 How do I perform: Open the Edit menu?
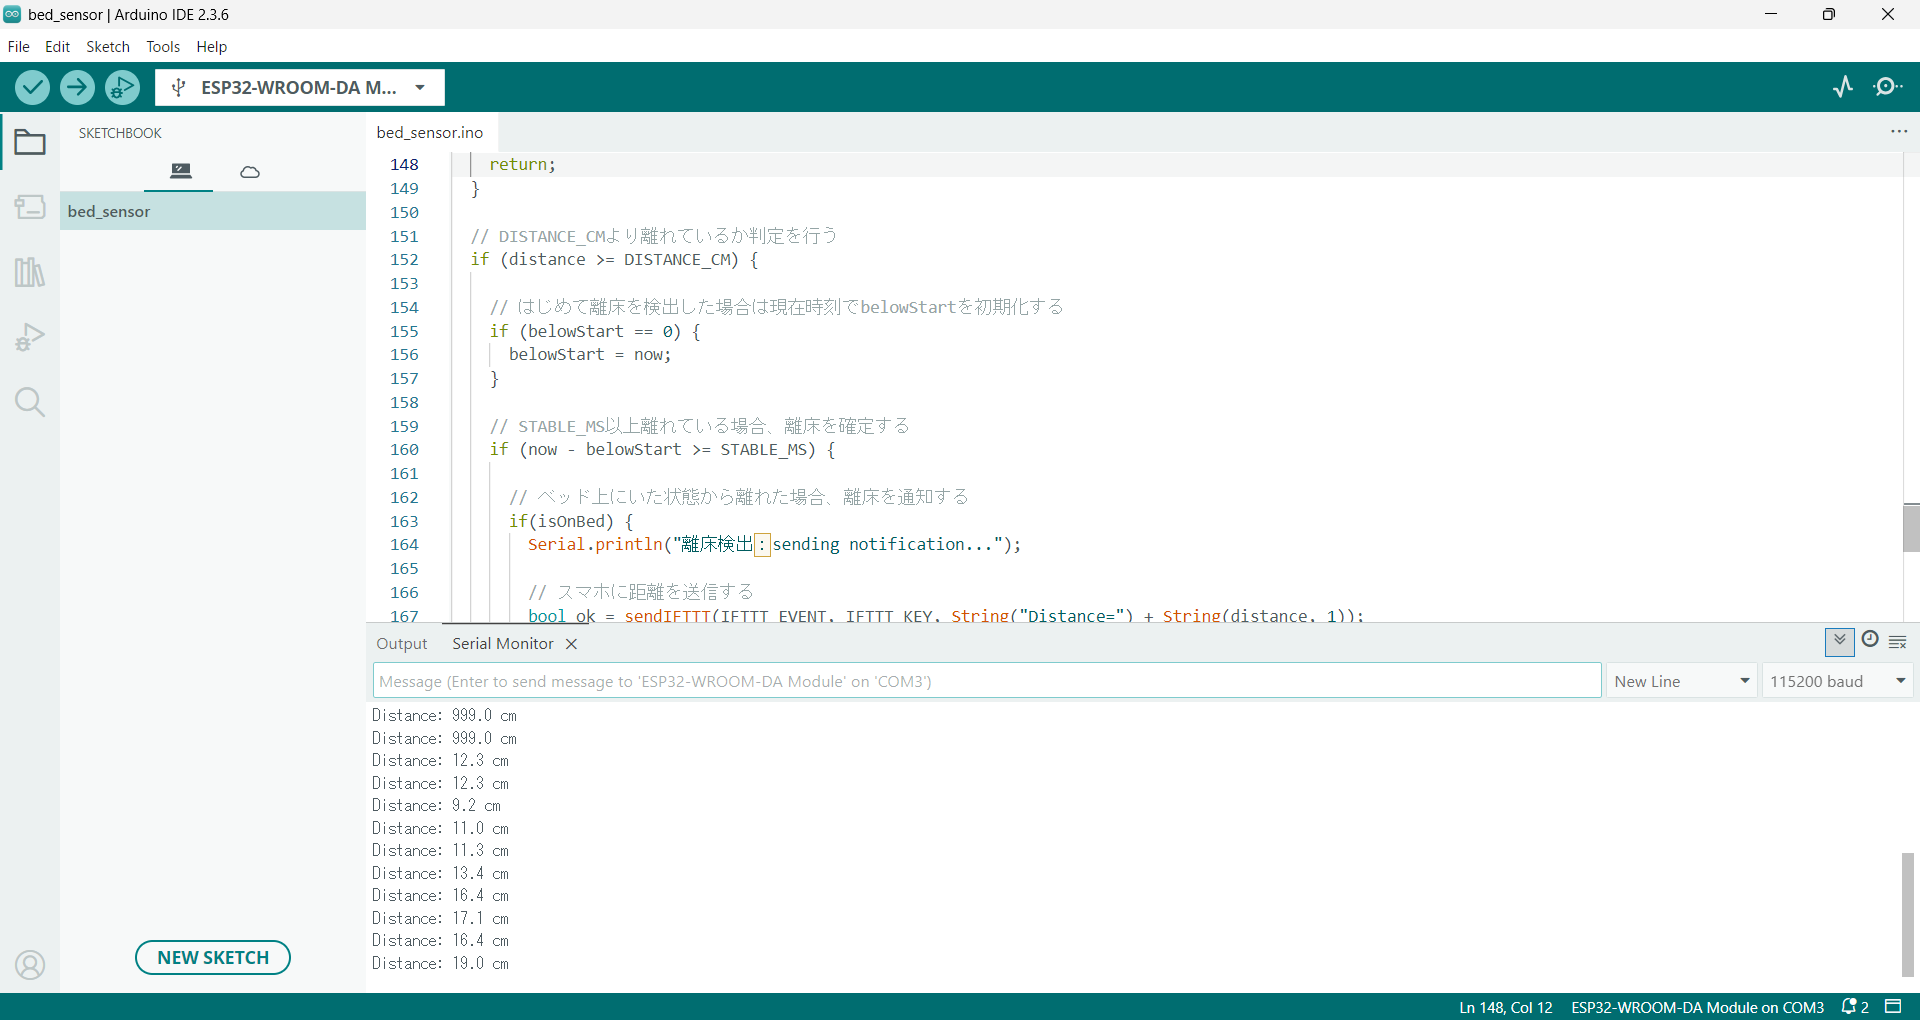(58, 46)
